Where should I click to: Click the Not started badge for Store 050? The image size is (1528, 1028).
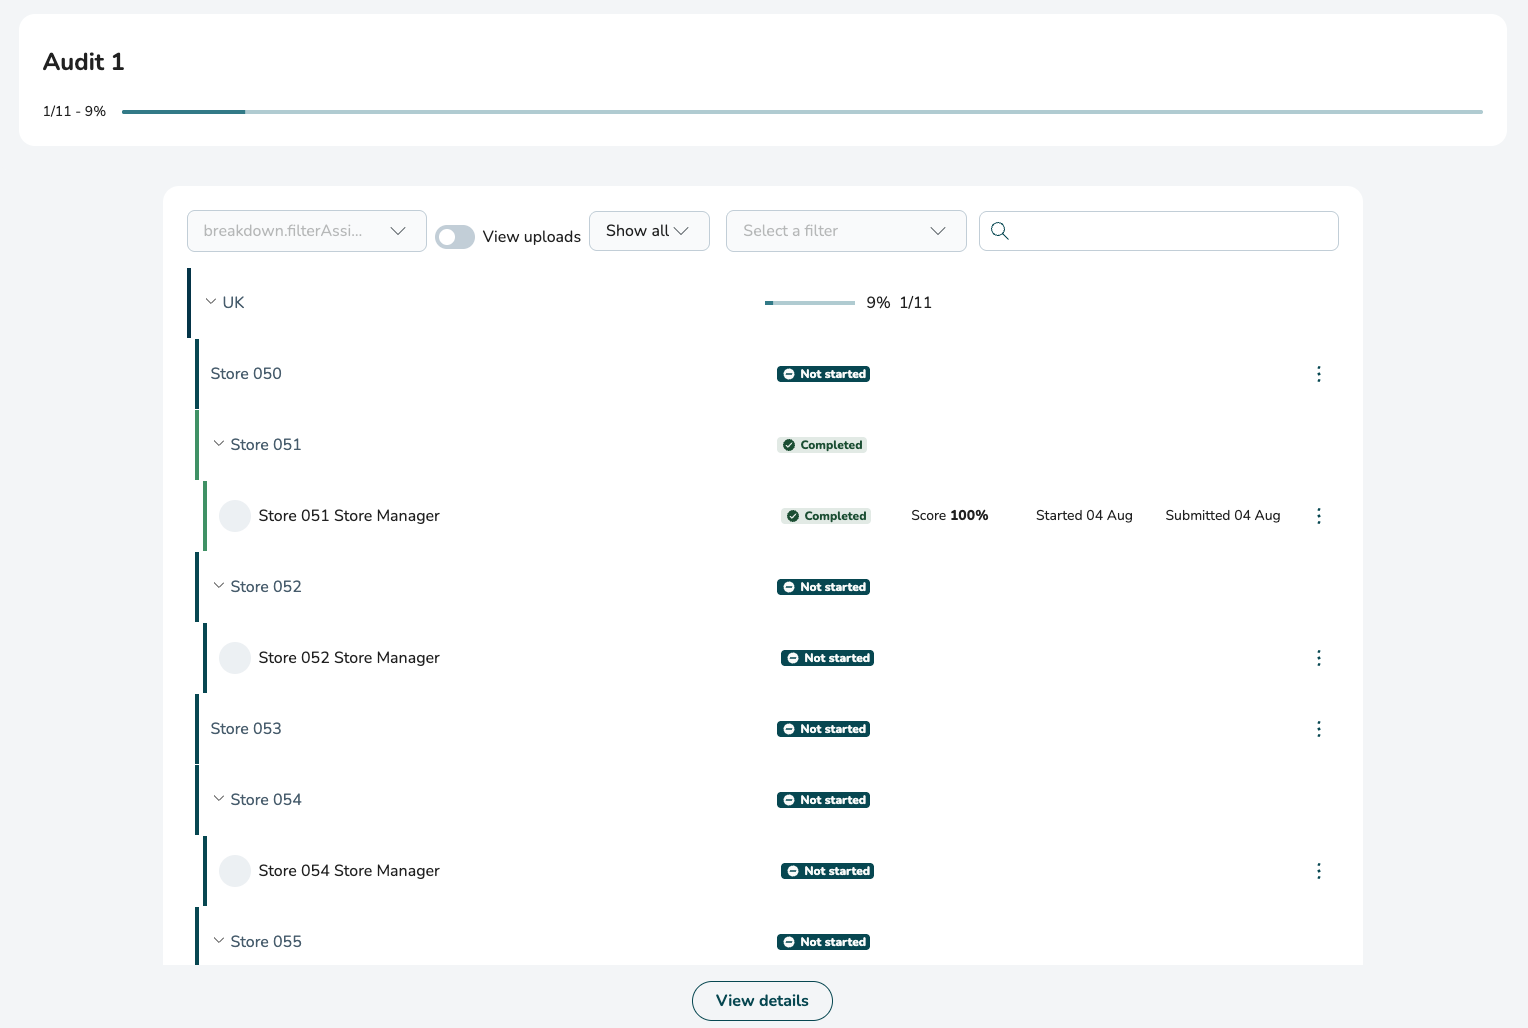[823, 374]
